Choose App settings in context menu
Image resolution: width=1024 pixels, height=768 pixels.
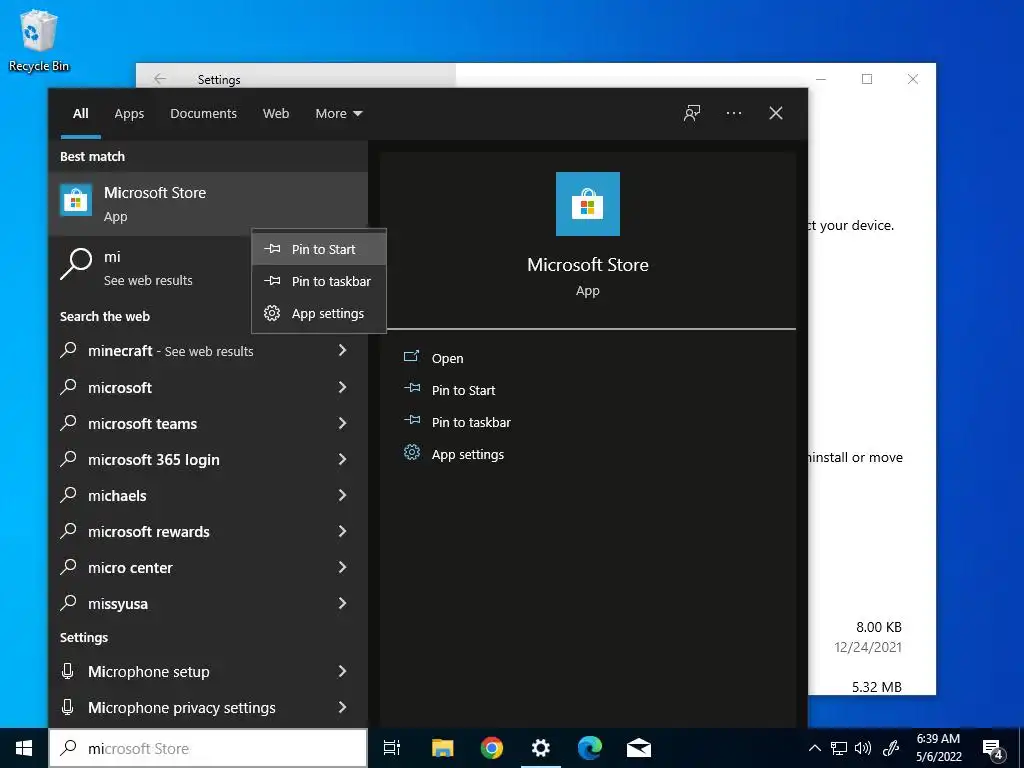coord(319,313)
